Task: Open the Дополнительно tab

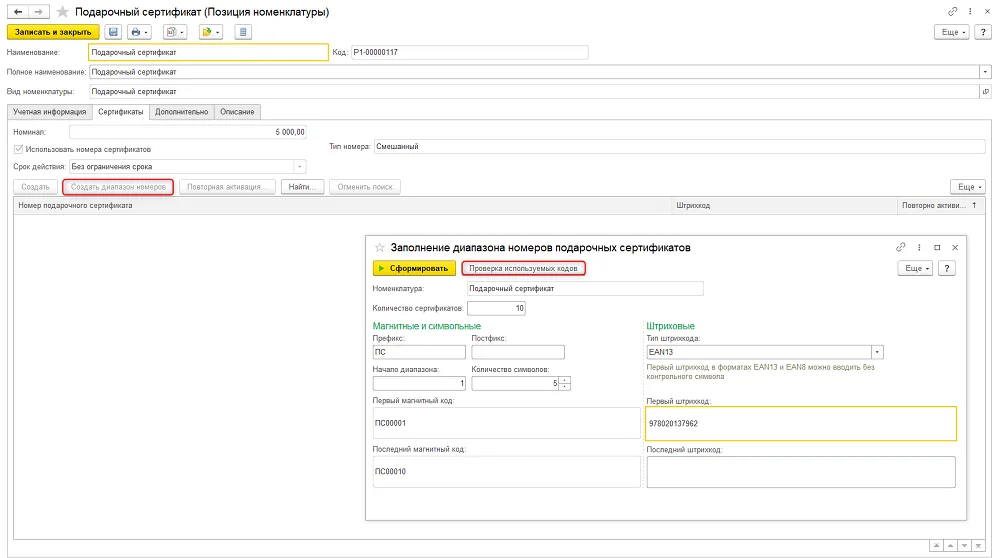Action: [182, 112]
